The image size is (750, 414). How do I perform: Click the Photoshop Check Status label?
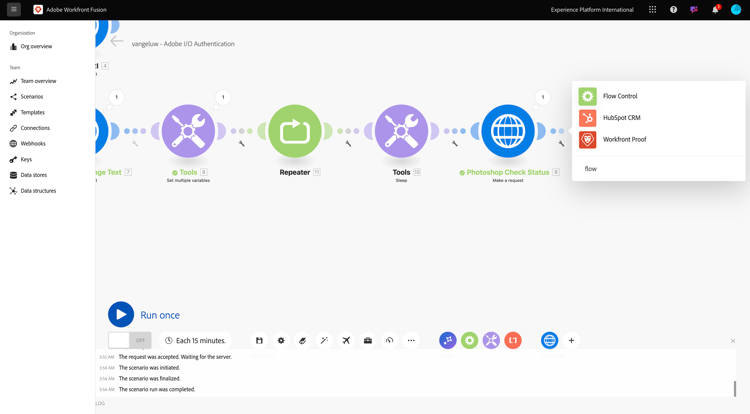tap(507, 172)
